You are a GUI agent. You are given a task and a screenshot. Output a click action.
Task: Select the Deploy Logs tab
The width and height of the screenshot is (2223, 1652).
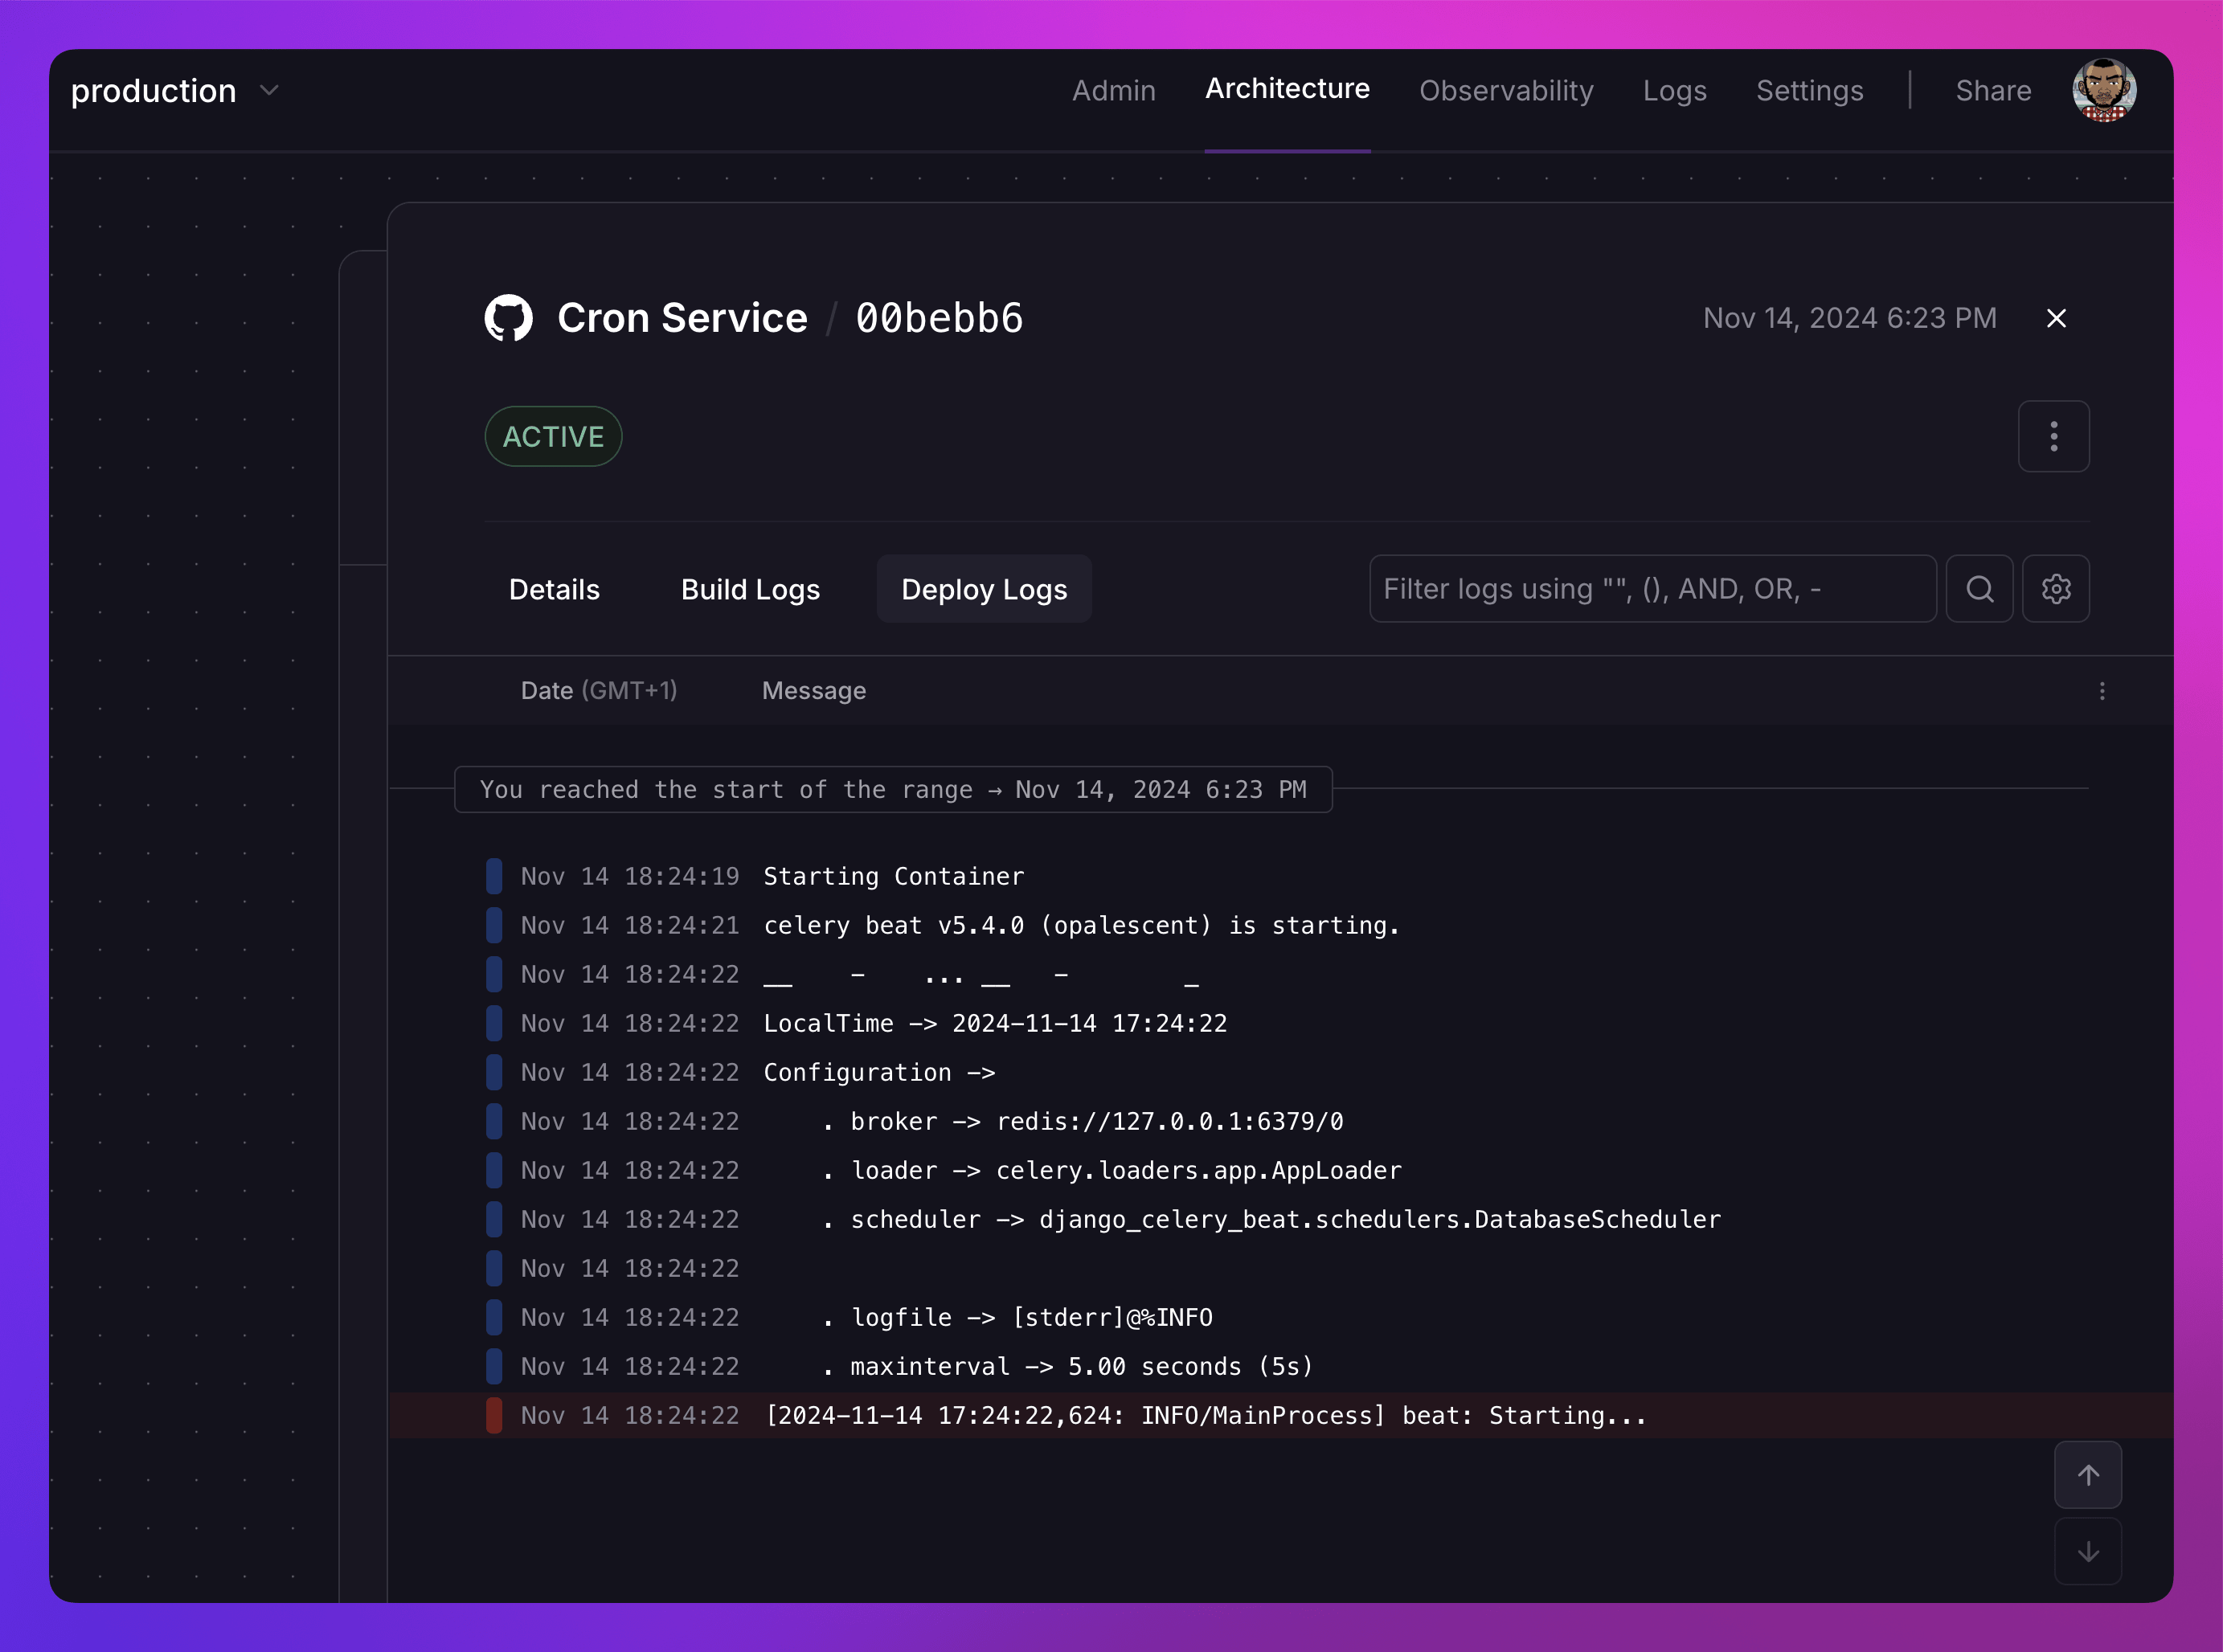coord(984,589)
